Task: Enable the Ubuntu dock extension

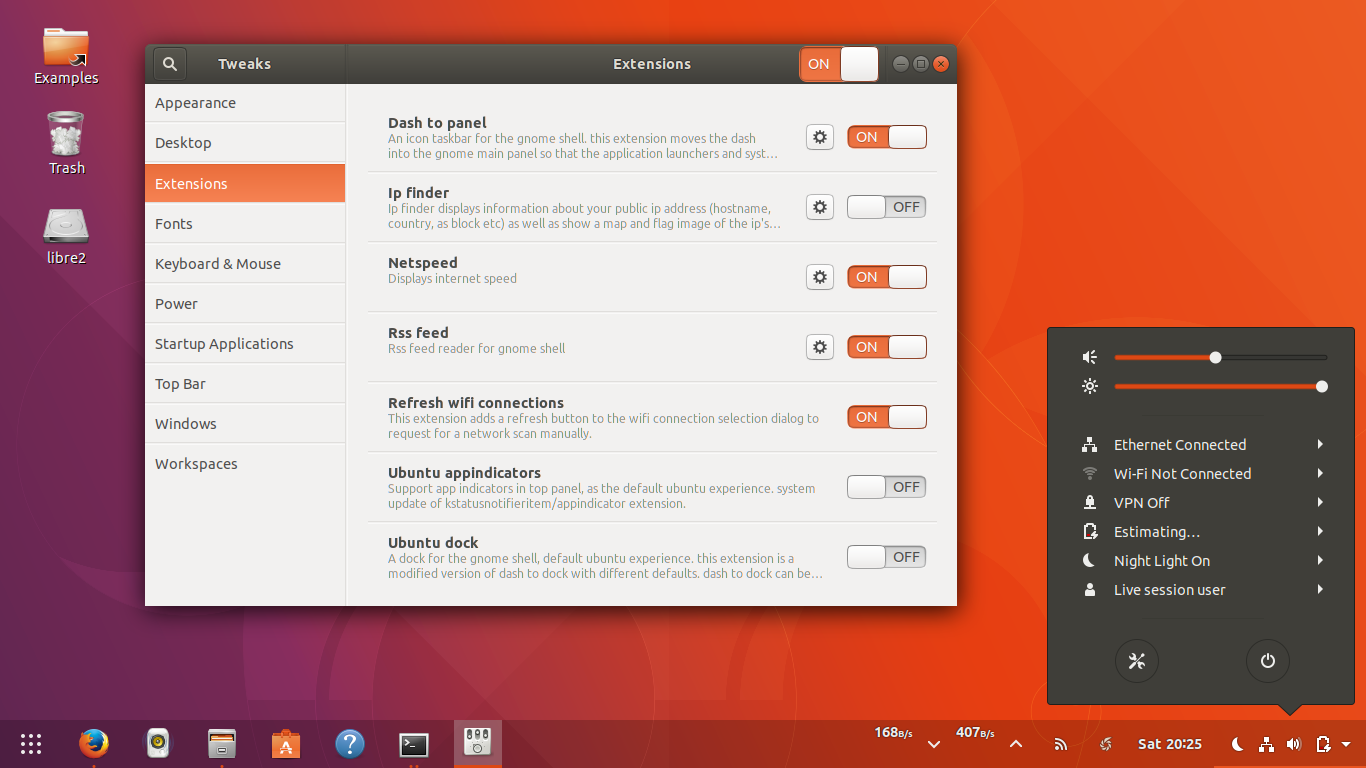Action: point(887,557)
